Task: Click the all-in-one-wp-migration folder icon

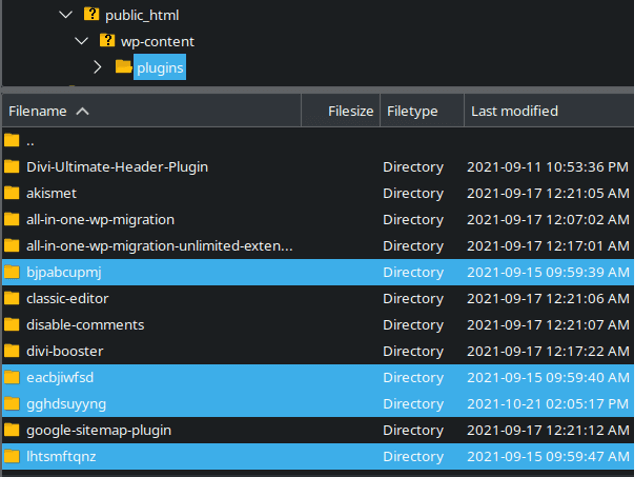Action: point(12,219)
